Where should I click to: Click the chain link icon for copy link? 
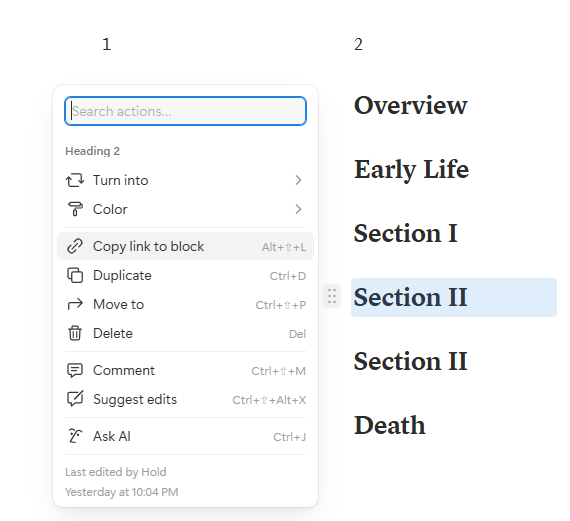click(75, 246)
